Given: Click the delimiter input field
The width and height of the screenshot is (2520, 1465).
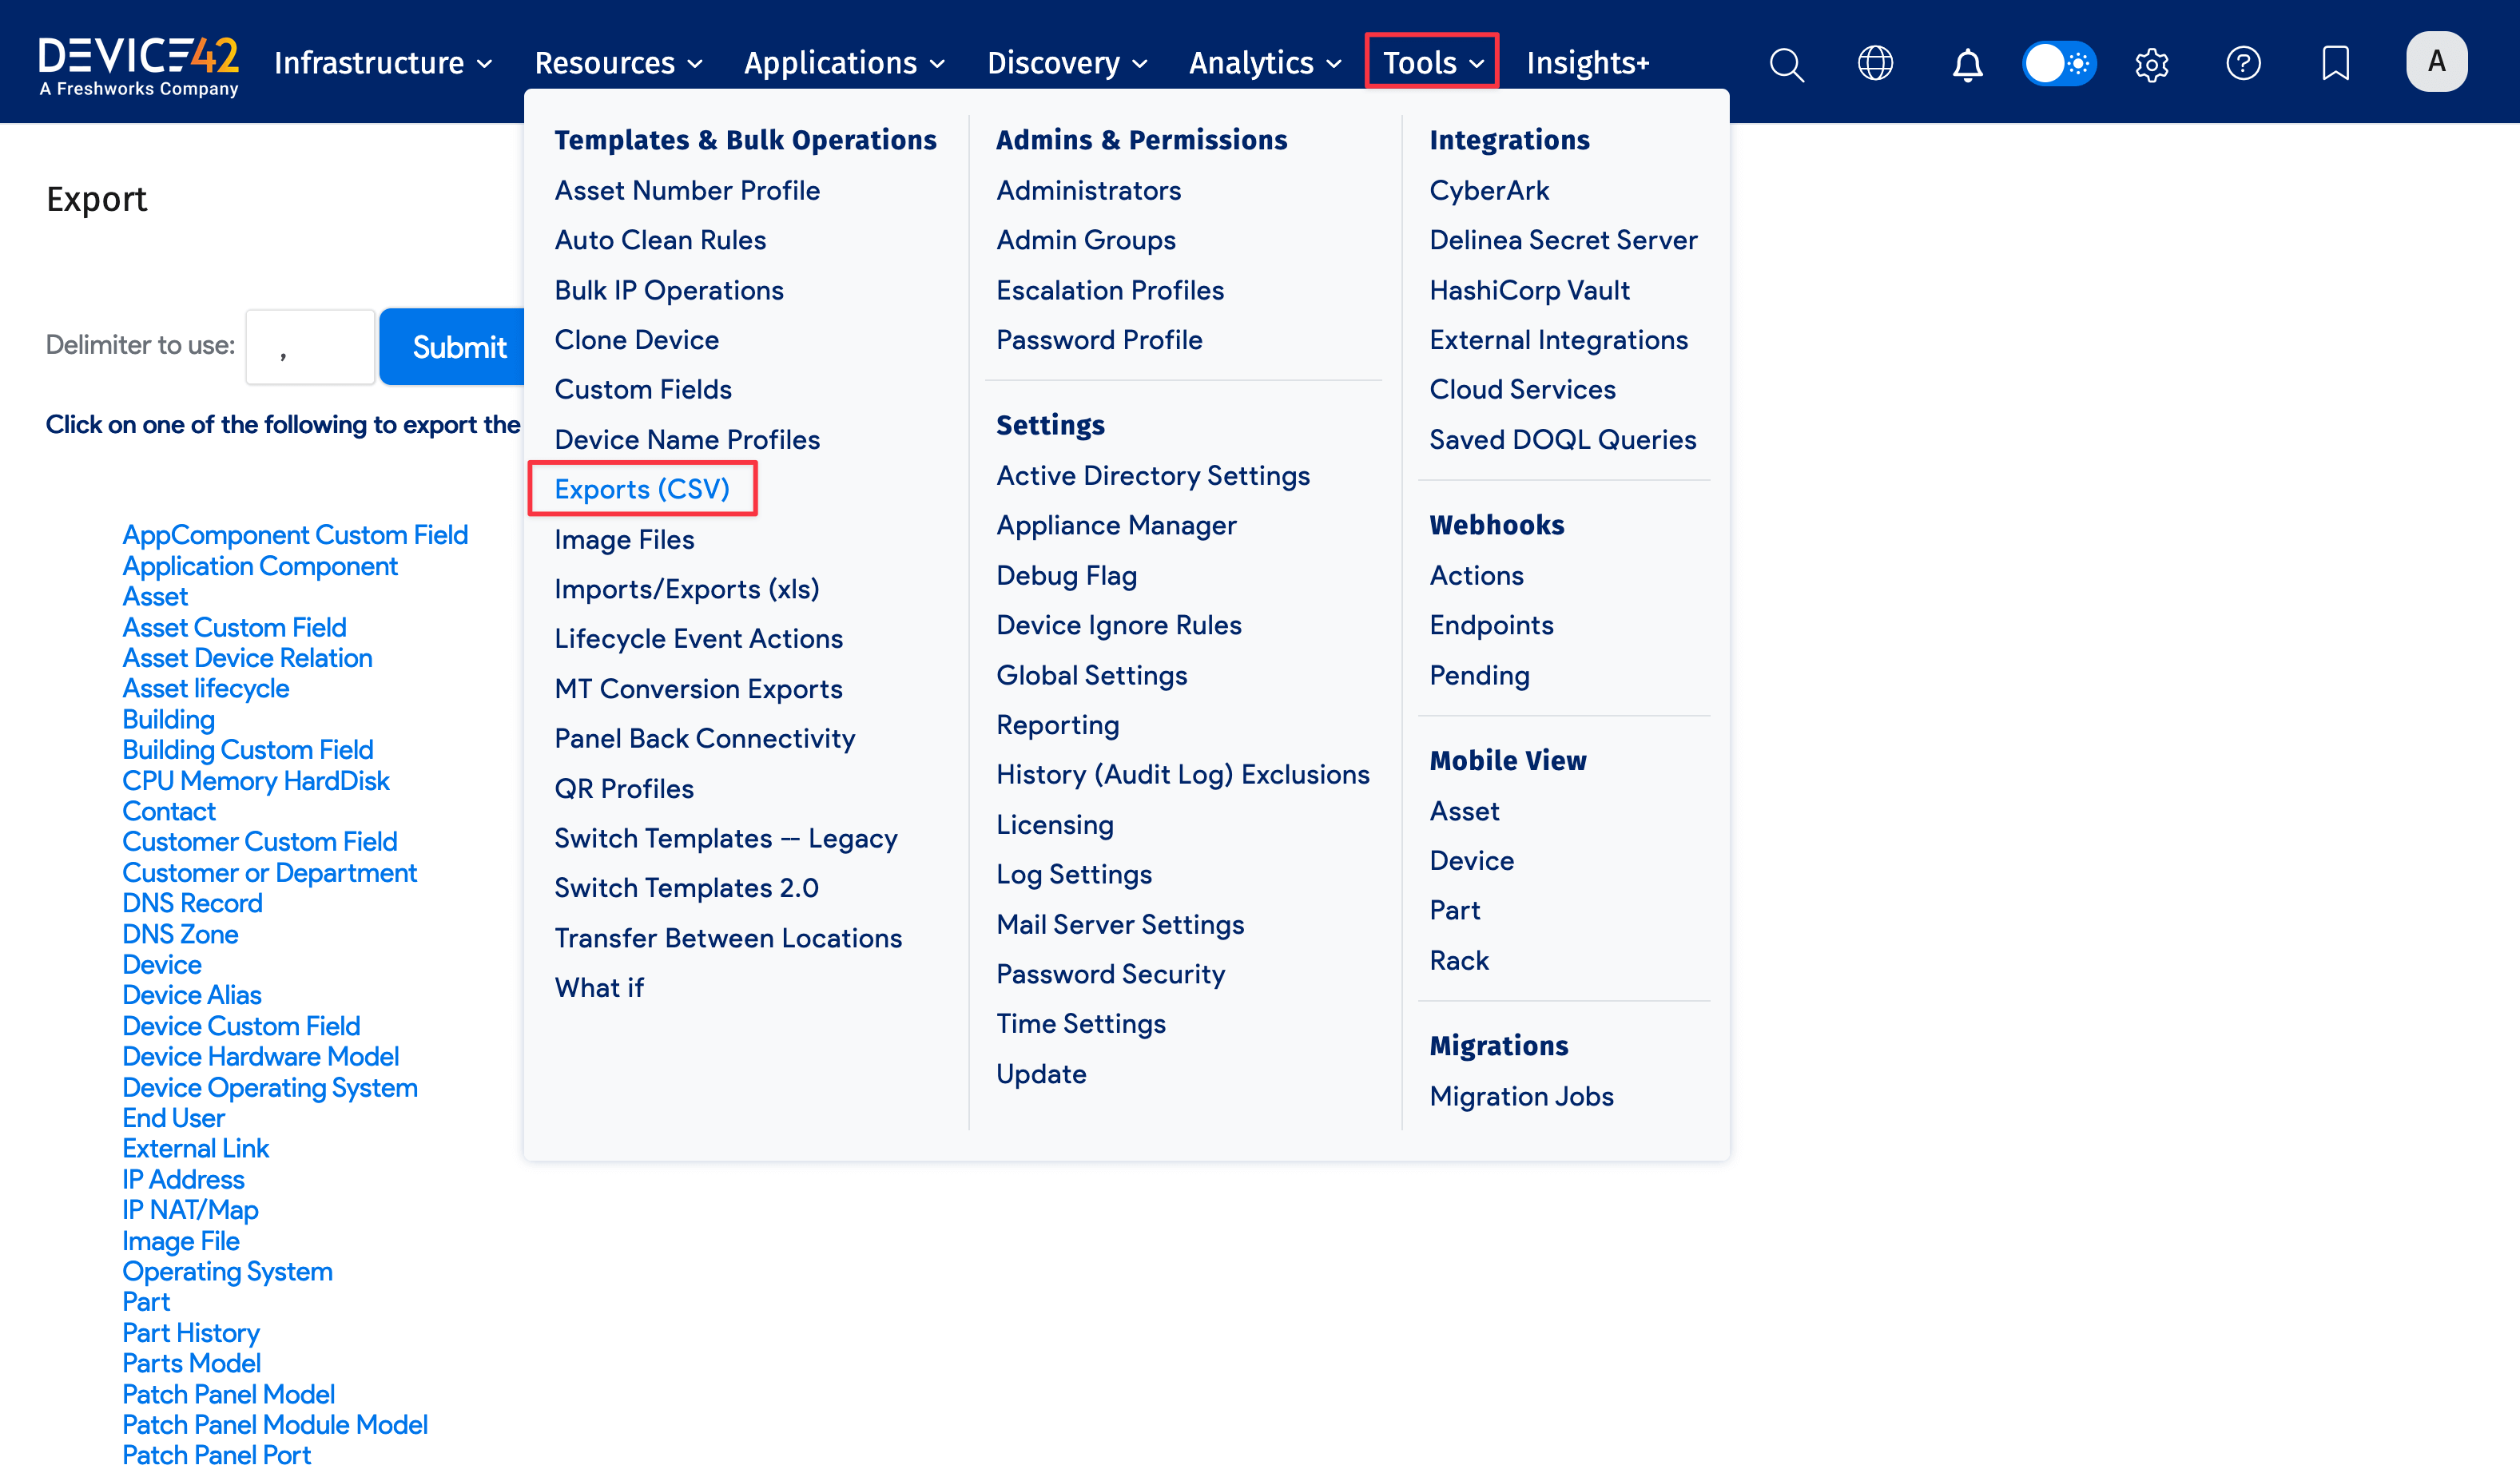Looking at the screenshot, I should [310, 346].
